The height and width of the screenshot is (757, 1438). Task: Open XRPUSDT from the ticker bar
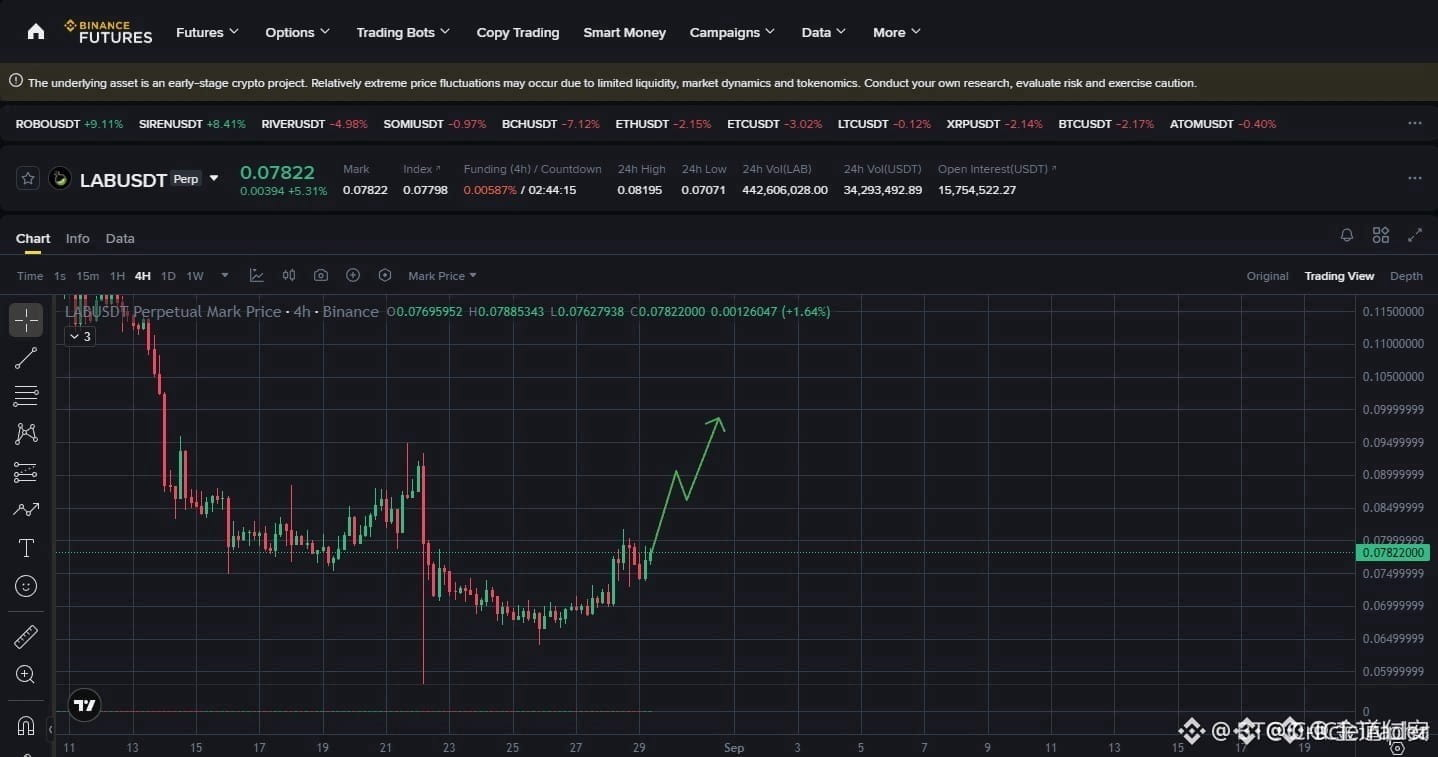tap(994, 124)
